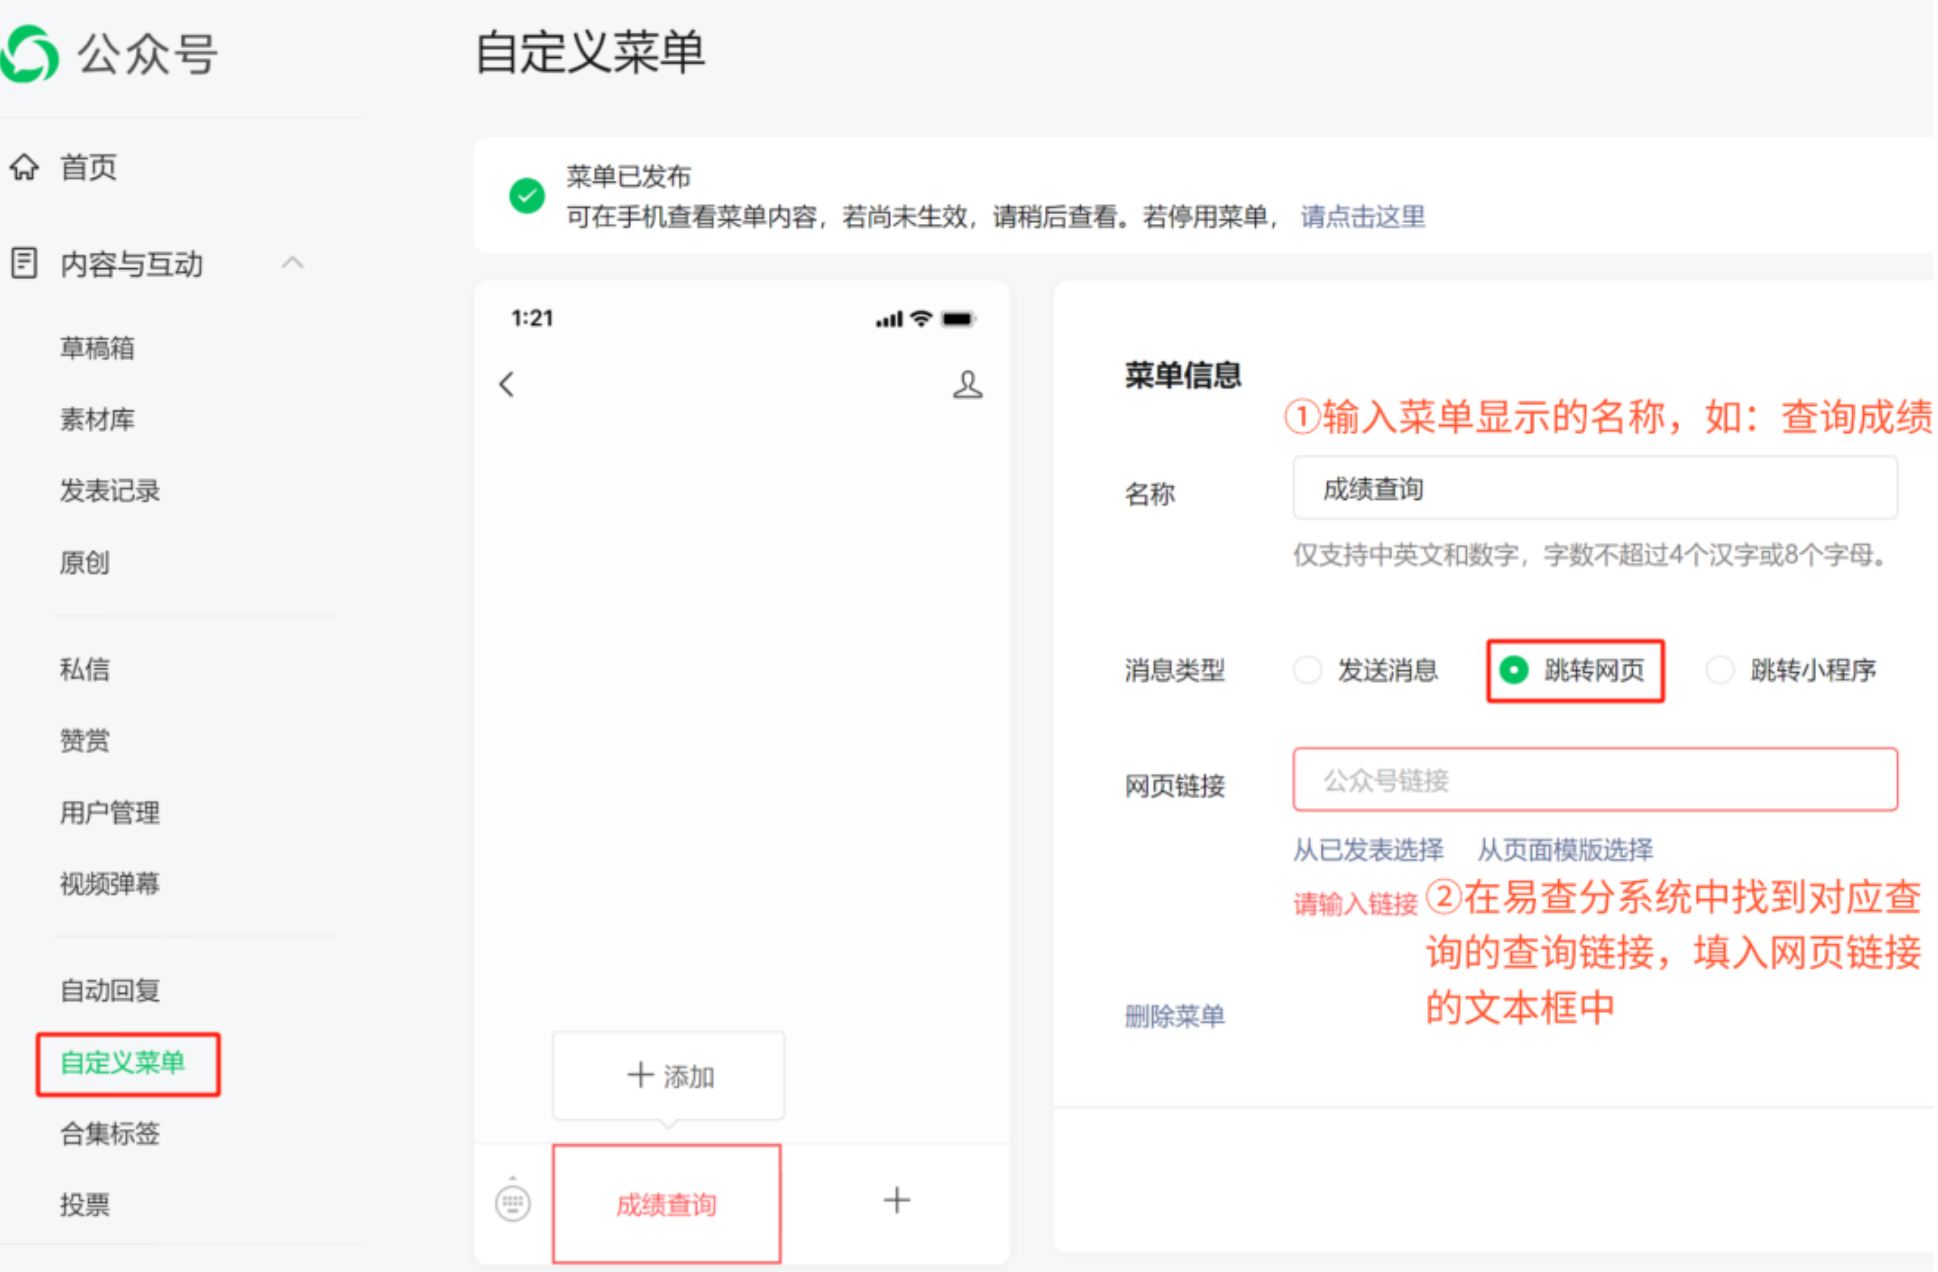Click the home icon beside 首页
This screenshot has width=1938, height=1272.
24,167
